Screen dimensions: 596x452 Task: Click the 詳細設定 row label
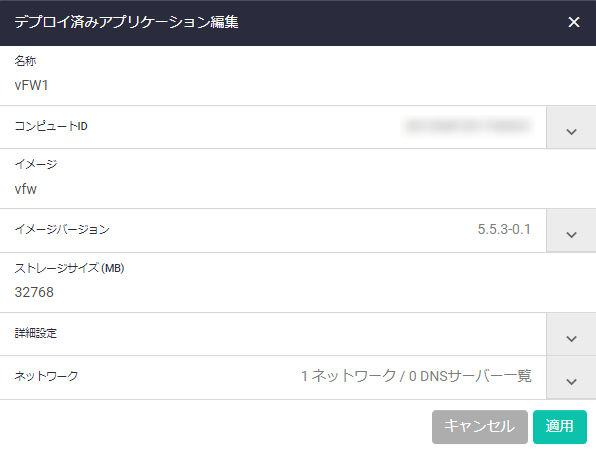[36, 333]
